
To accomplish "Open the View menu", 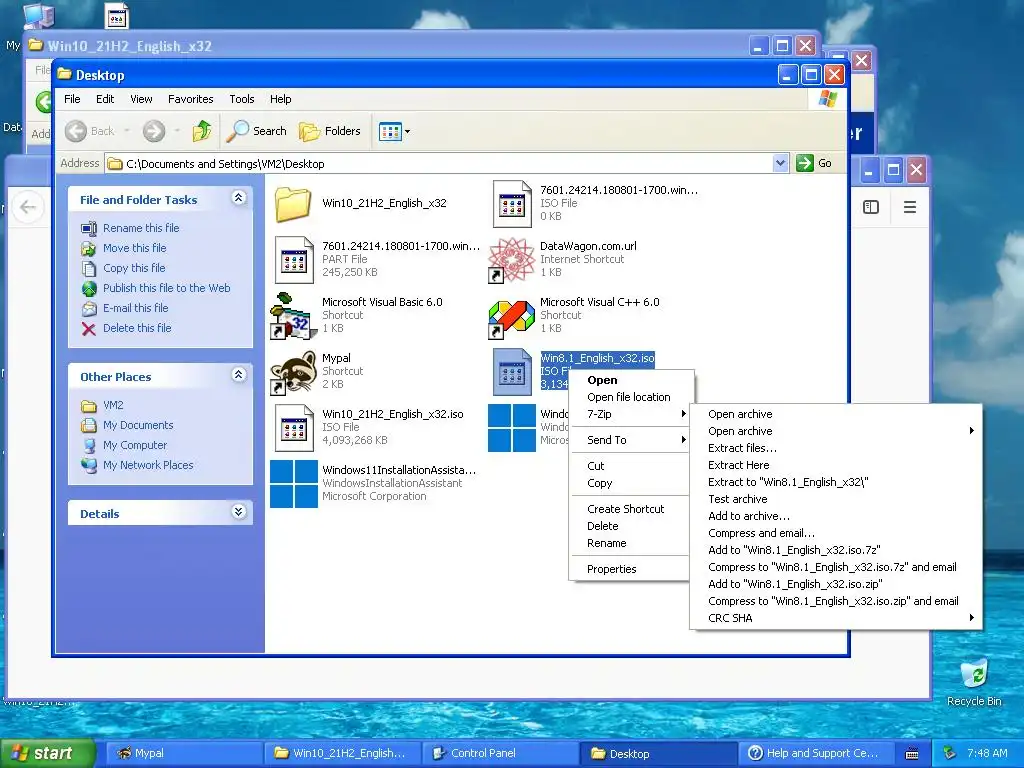I will tap(141, 99).
